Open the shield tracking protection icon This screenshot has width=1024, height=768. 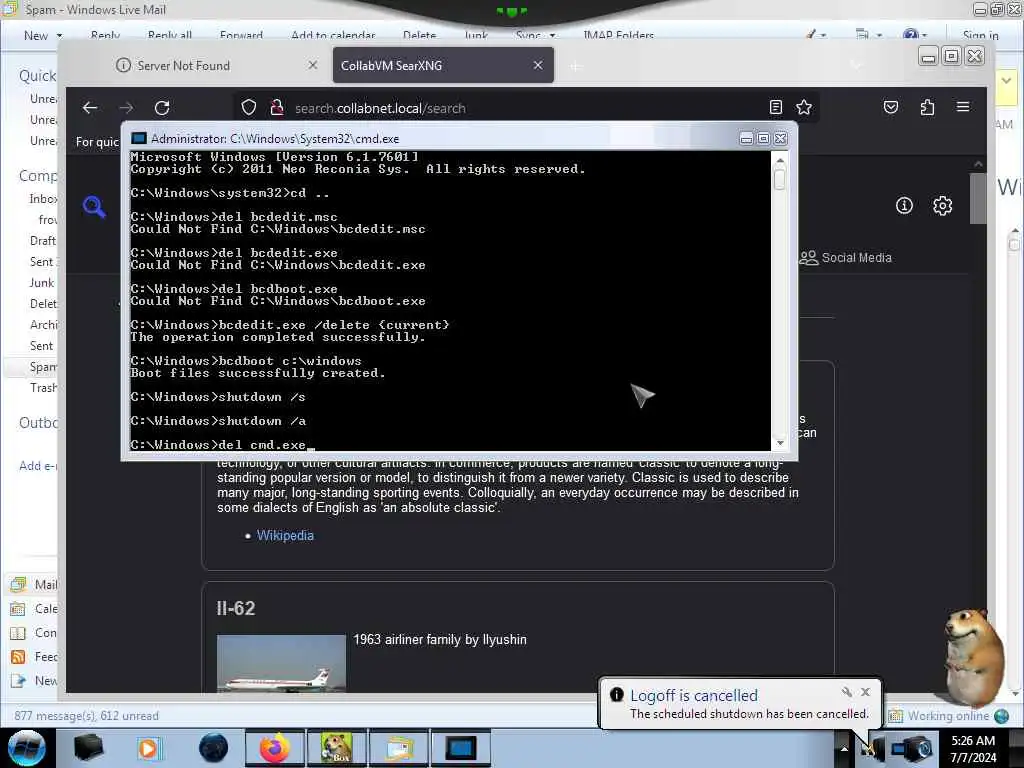coord(249,107)
